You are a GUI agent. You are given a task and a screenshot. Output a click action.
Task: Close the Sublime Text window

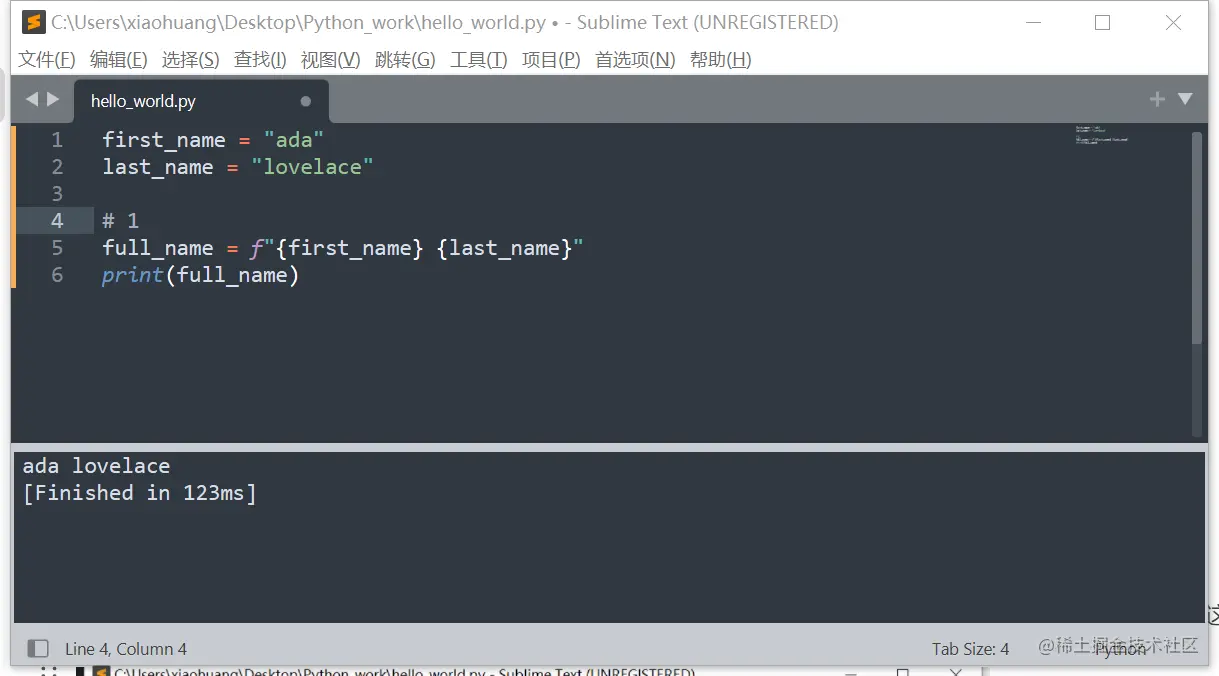(1174, 23)
